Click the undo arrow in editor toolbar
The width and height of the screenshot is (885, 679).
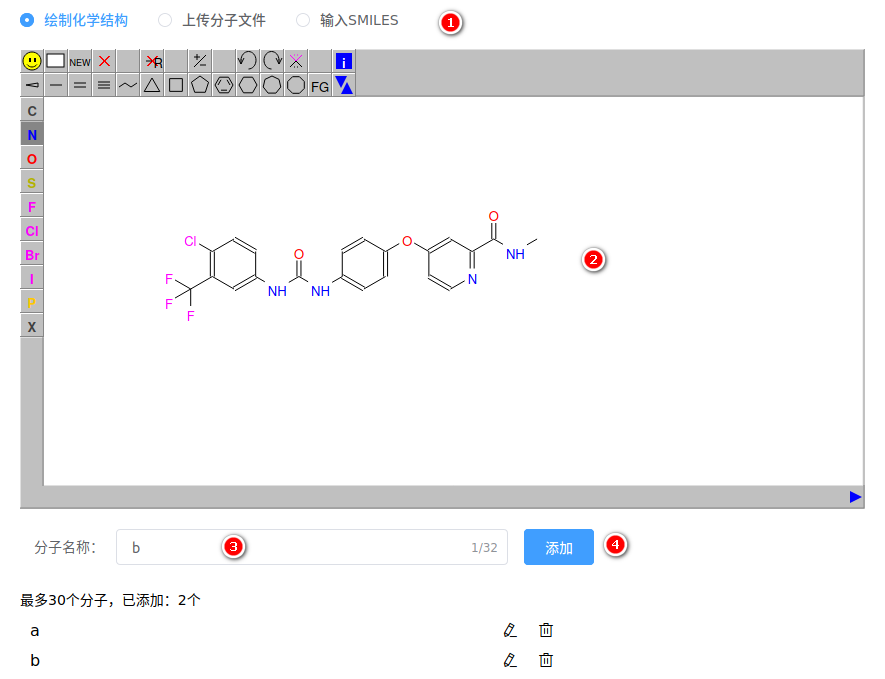point(248,61)
